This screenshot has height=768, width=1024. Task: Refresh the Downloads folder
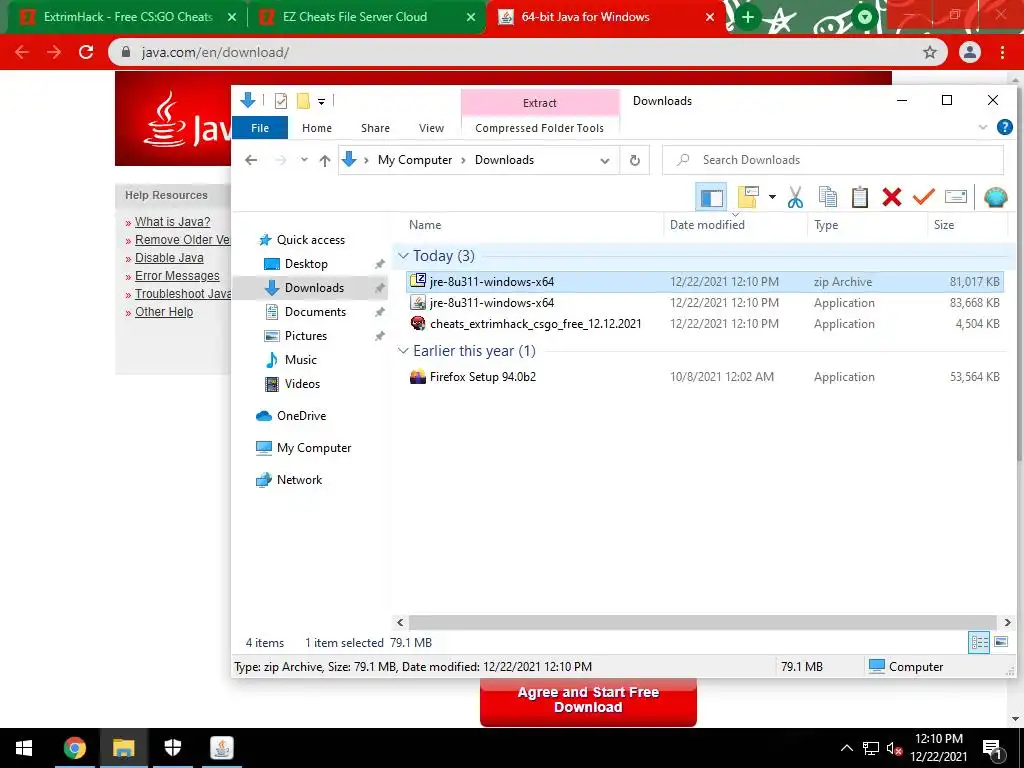(634, 161)
